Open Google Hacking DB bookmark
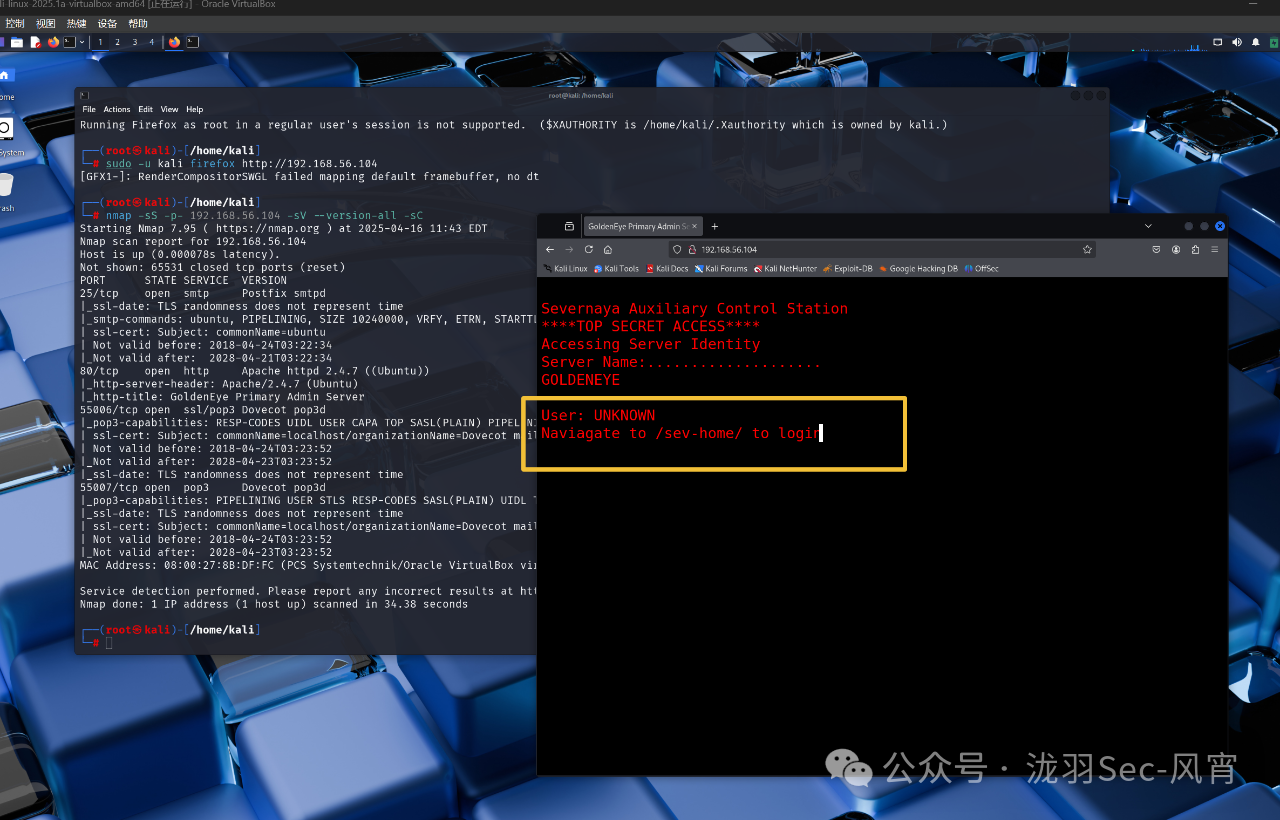The height and width of the screenshot is (820, 1280). click(x=918, y=269)
